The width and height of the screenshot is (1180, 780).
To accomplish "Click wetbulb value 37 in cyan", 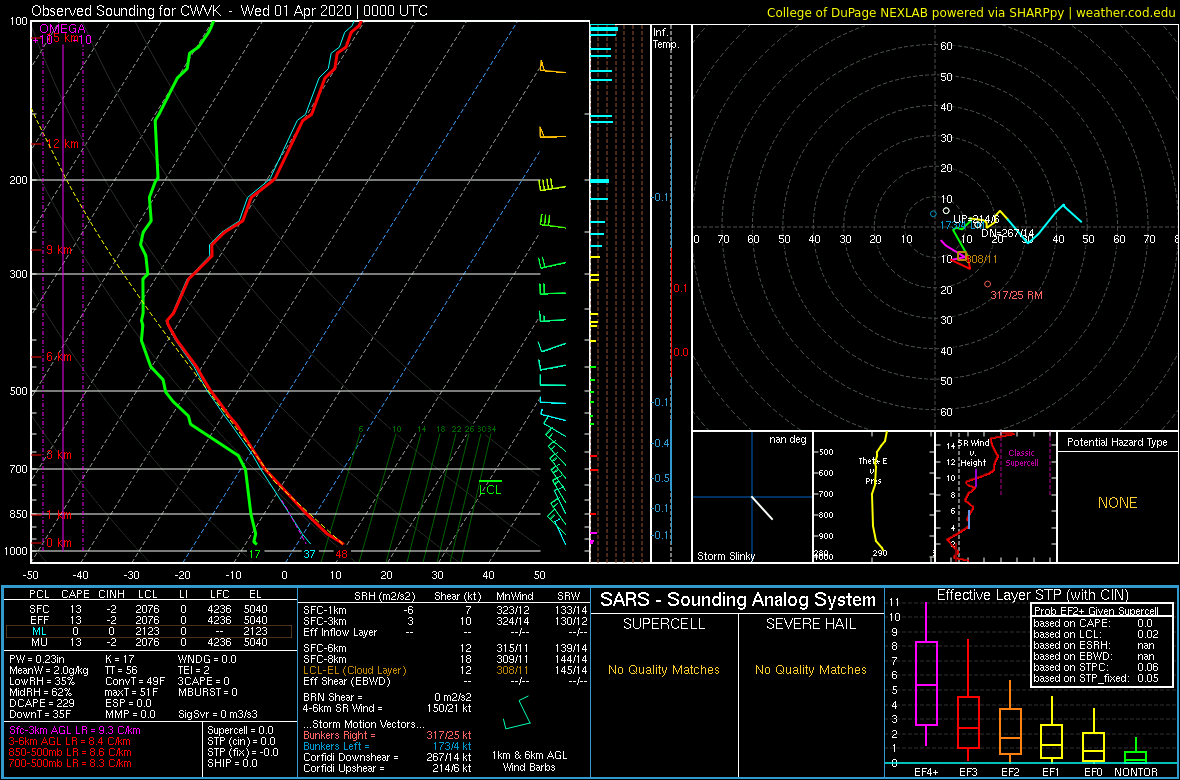I will pos(309,554).
